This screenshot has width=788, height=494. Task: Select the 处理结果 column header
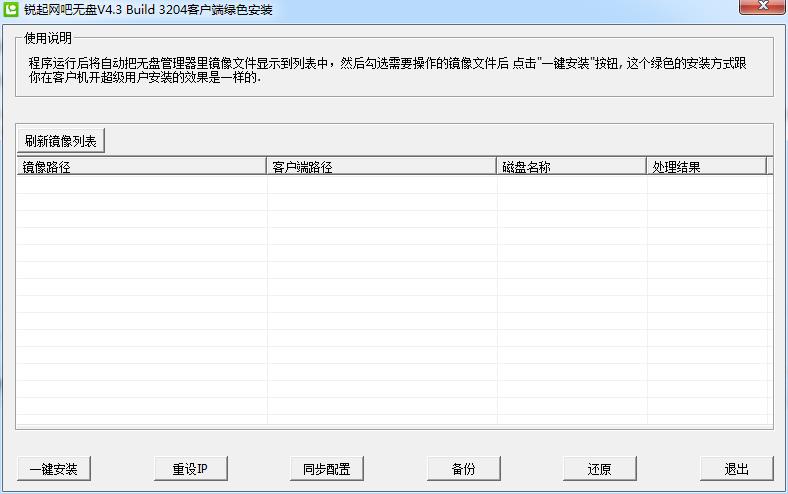707,166
